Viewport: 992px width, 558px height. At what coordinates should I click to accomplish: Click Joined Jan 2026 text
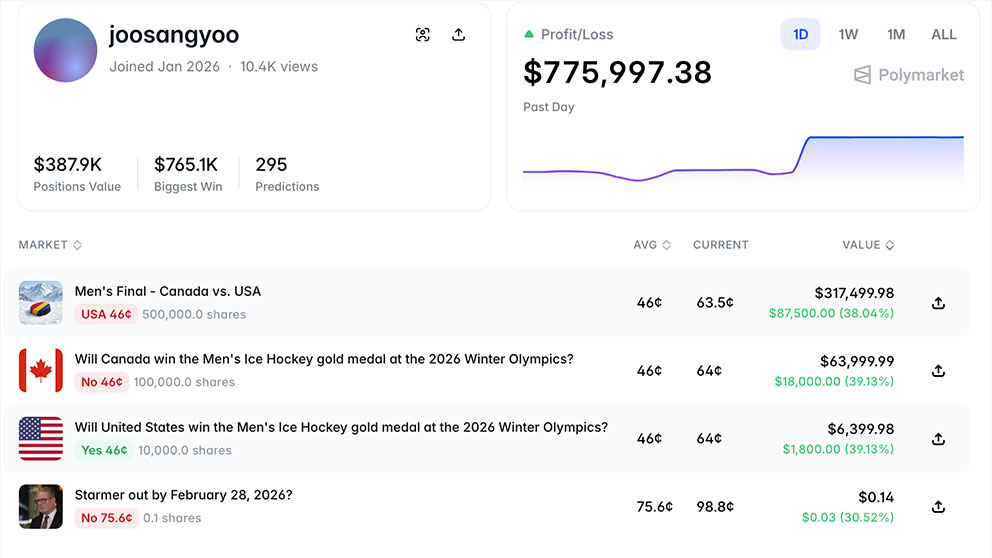[164, 66]
